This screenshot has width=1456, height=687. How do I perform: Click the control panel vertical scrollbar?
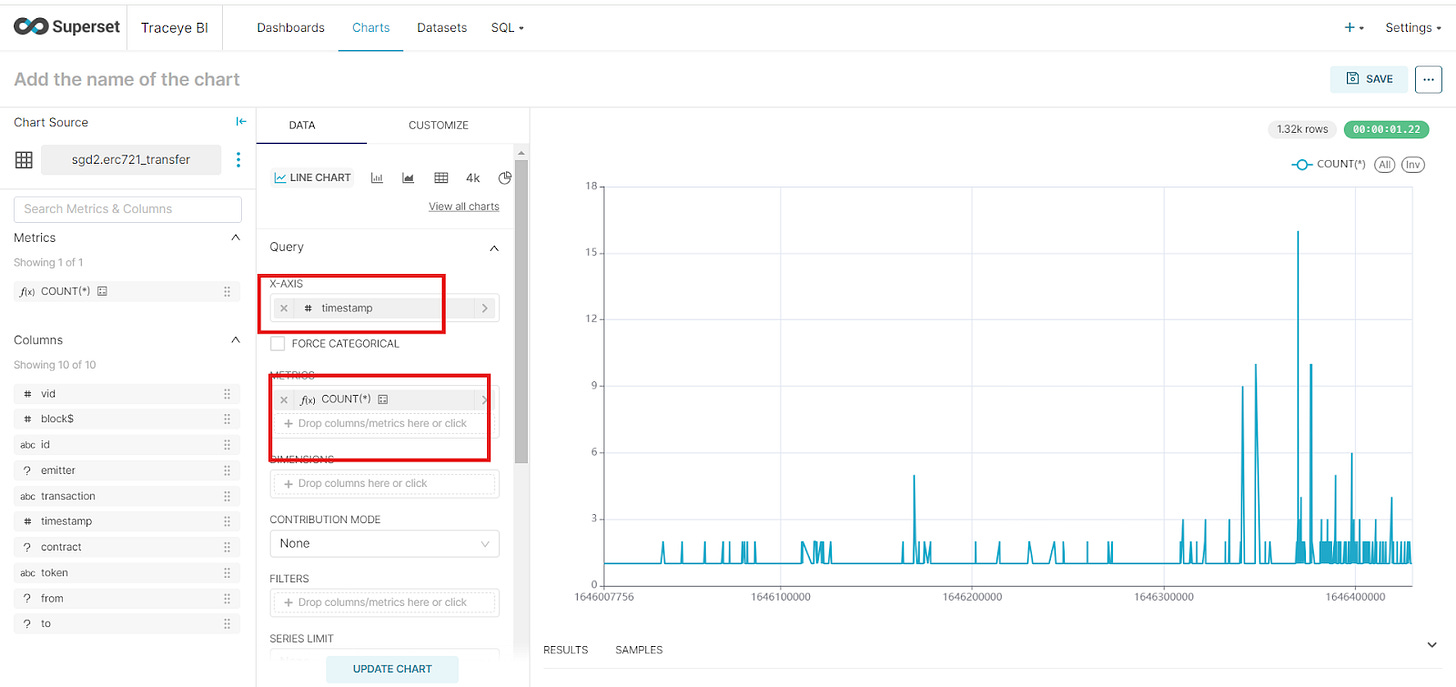point(520,310)
